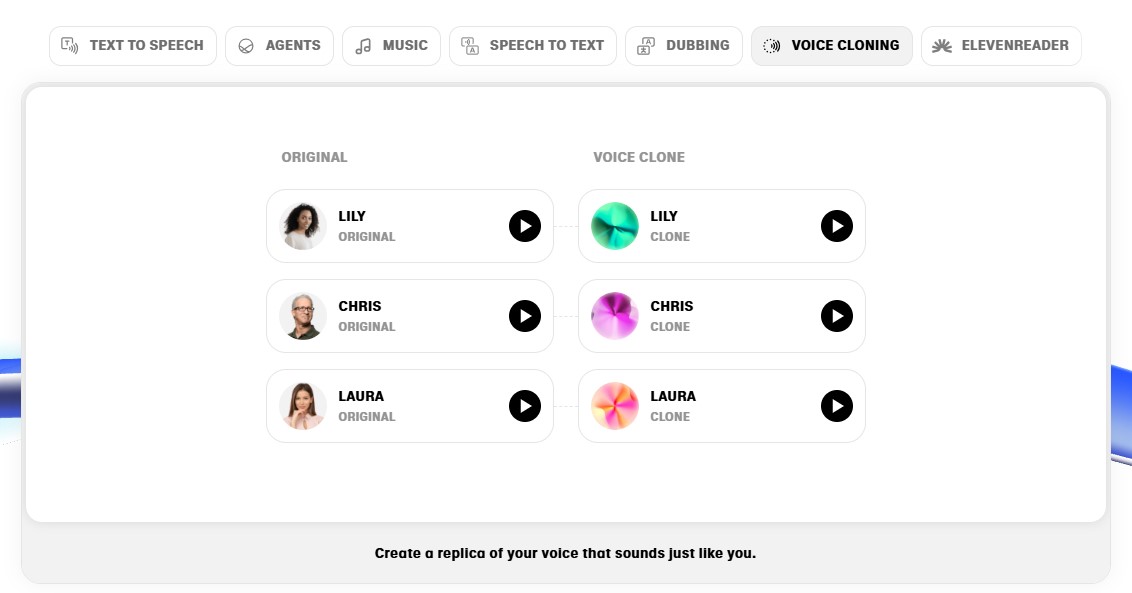Switch to the ElevenReader tab
This screenshot has width=1132, height=593.
pyautogui.click(x=1001, y=46)
